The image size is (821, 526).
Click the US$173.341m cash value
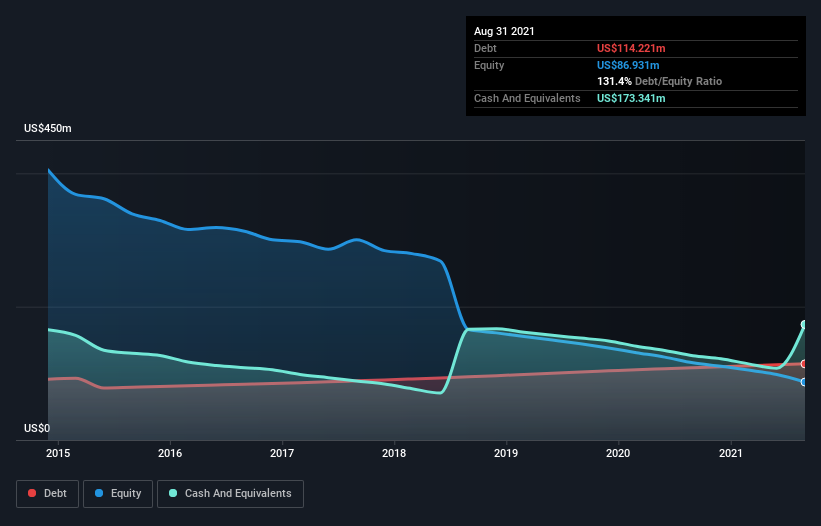[631, 98]
